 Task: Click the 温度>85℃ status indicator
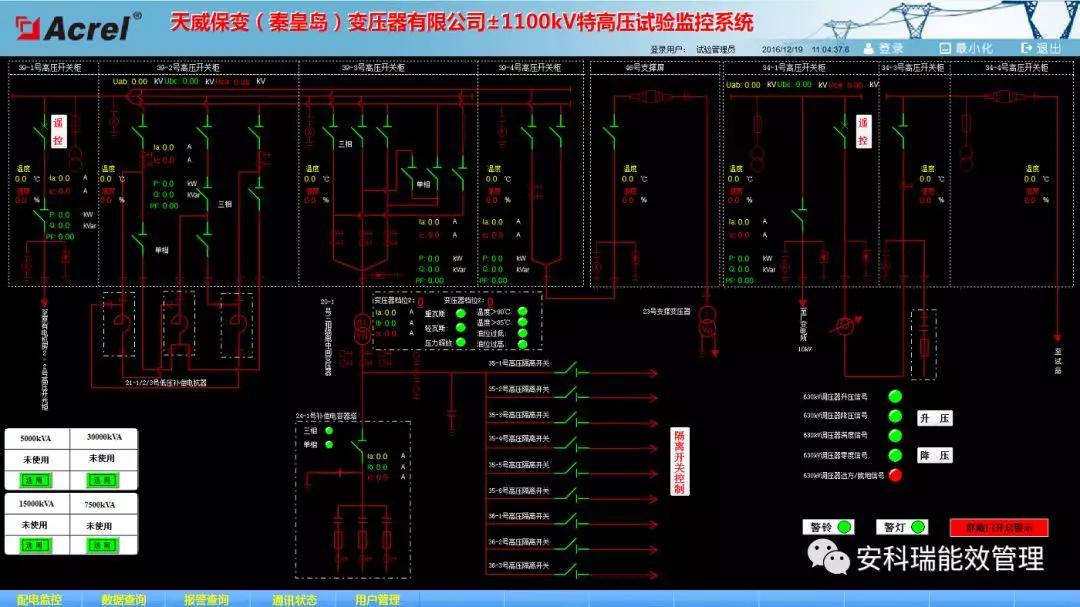coord(523,322)
